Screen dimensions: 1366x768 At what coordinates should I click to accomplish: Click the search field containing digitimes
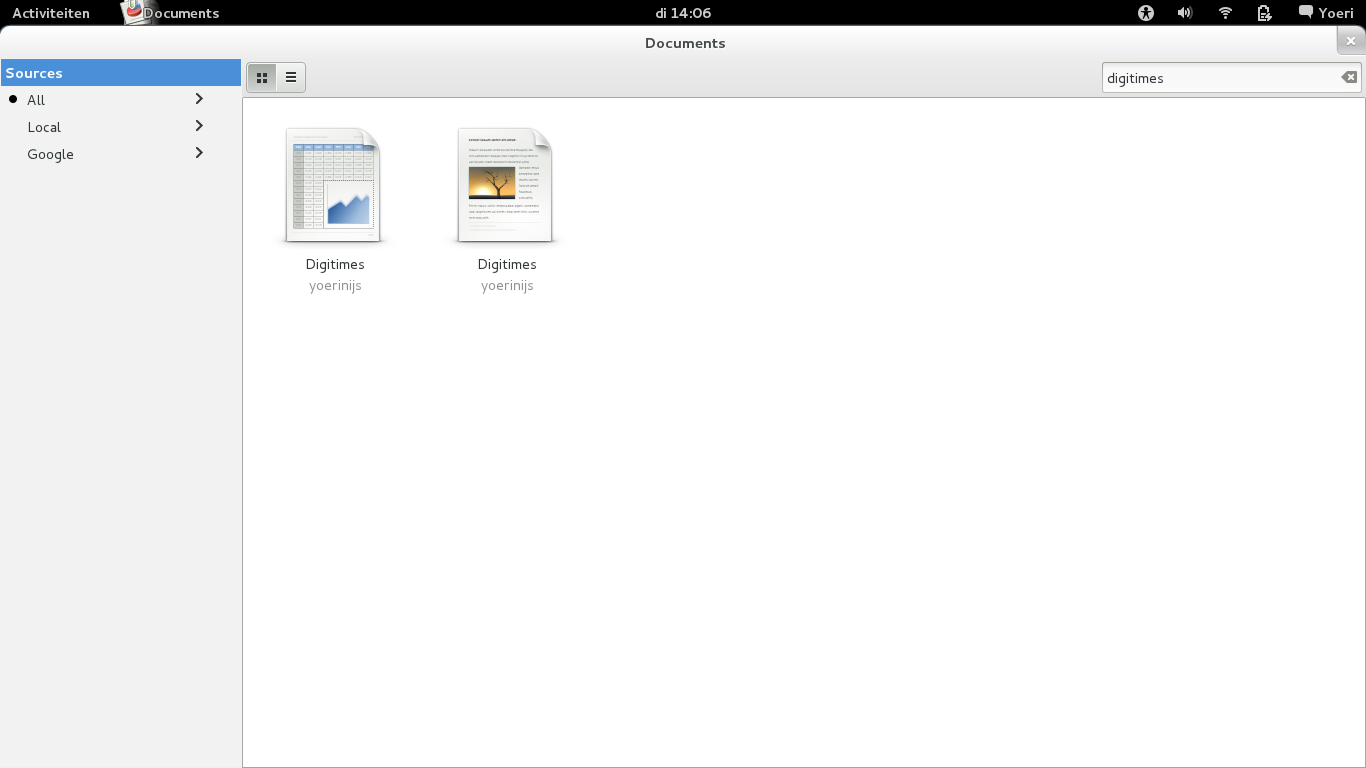tap(1232, 77)
